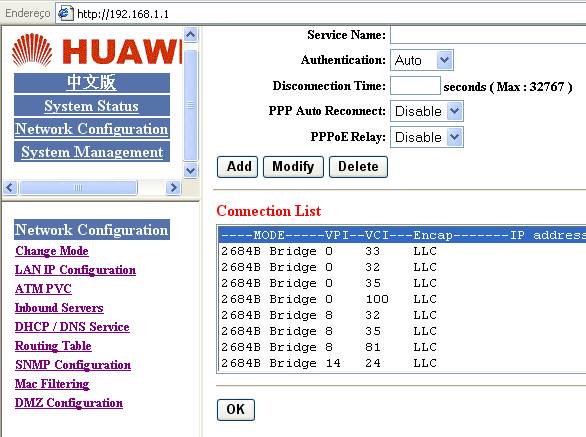Click the Delete button
This screenshot has height=437, width=586.
tap(358, 167)
